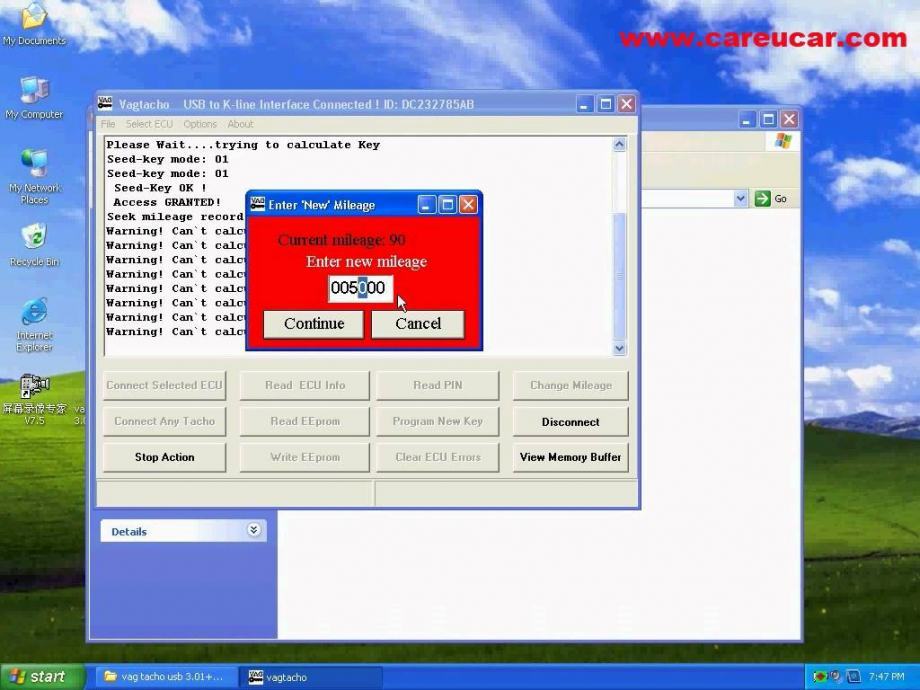Viewport: 920px width, 690px height.
Task: Click the 'Seed-Key OK !' log line
Action: (x=160, y=188)
